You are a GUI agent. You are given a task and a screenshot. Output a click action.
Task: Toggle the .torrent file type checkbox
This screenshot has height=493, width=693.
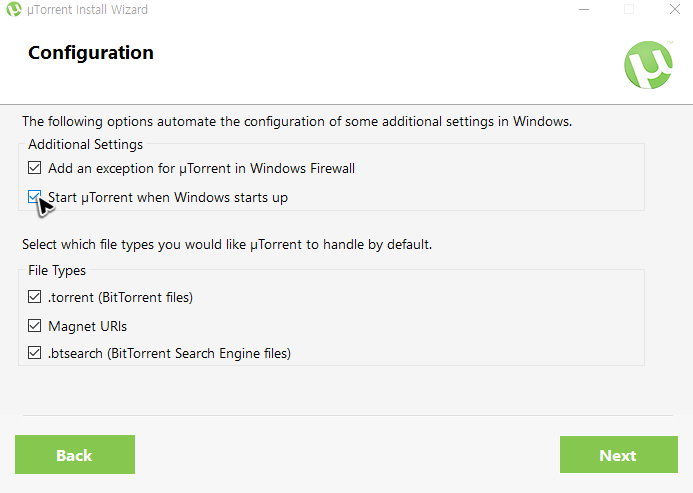pyautogui.click(x=34, y=297)
